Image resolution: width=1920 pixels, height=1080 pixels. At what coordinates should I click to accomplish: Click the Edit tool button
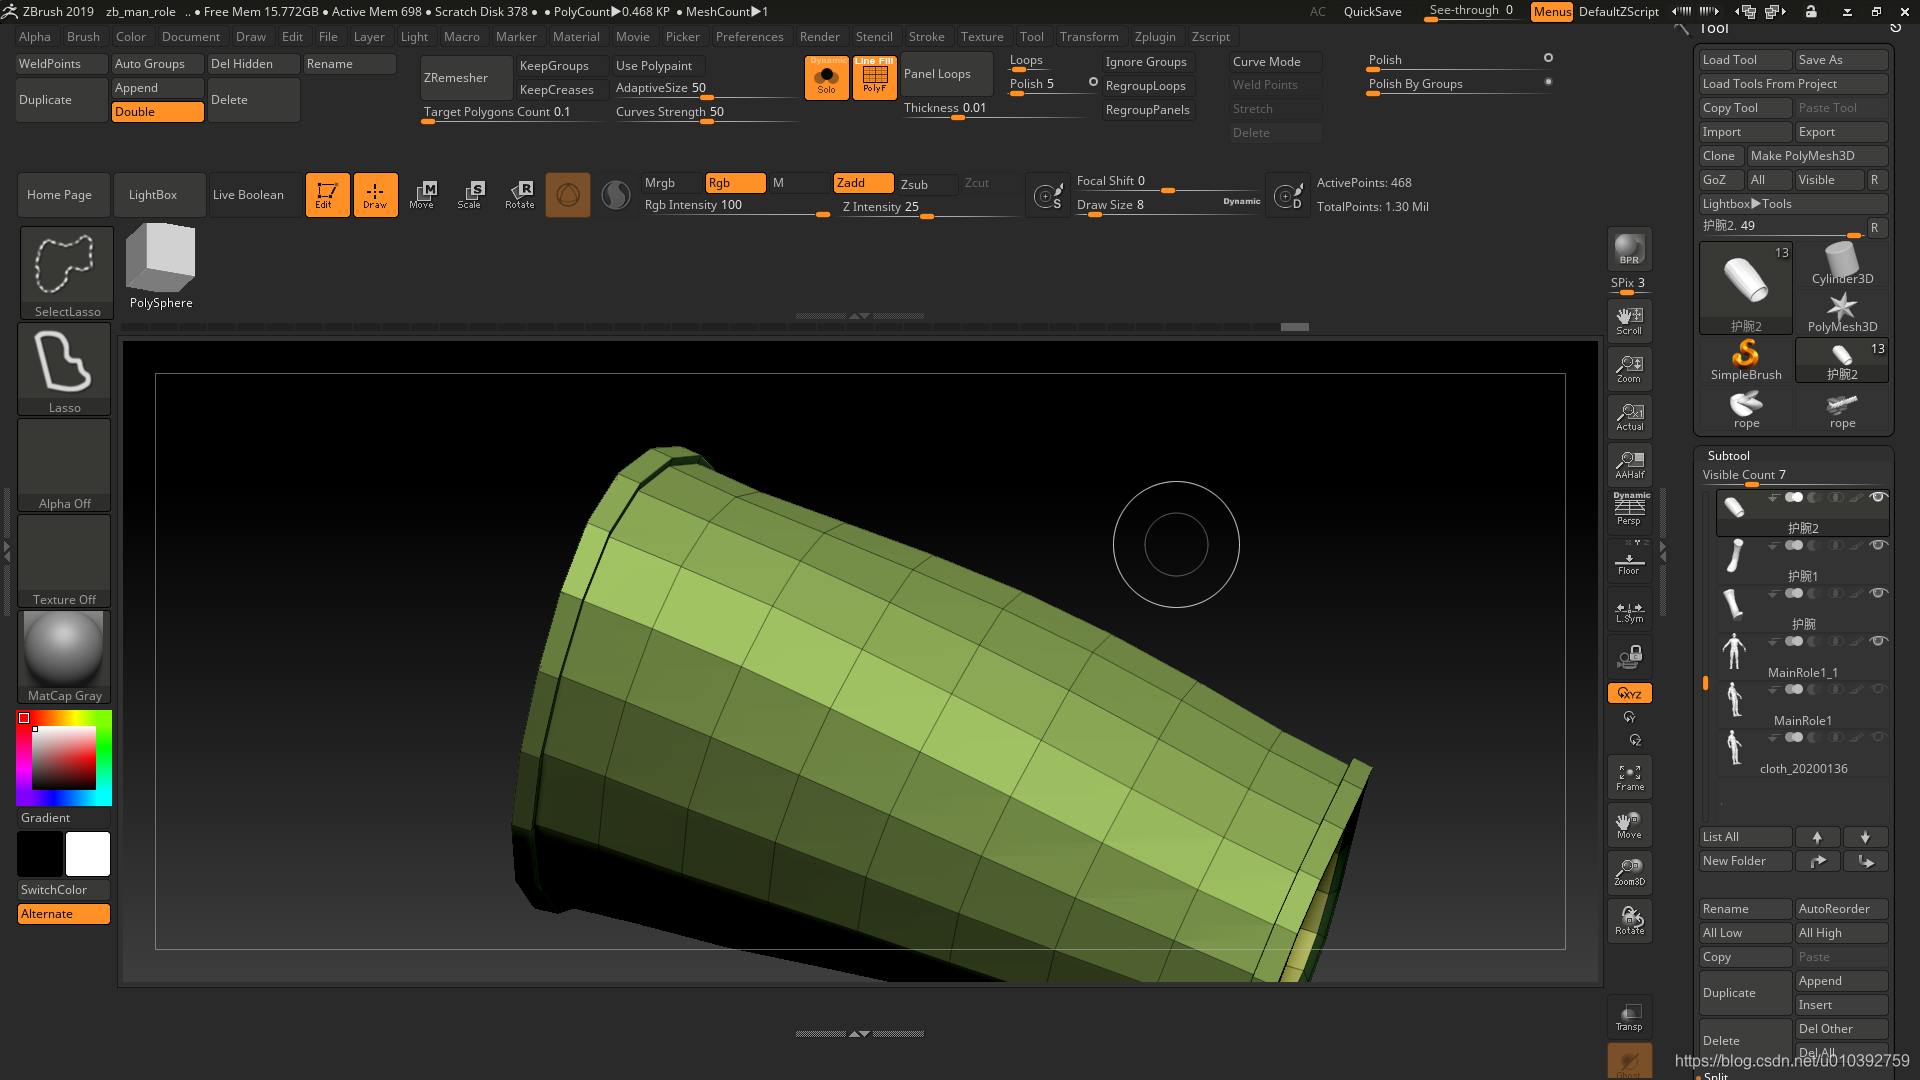pos(326,194)
